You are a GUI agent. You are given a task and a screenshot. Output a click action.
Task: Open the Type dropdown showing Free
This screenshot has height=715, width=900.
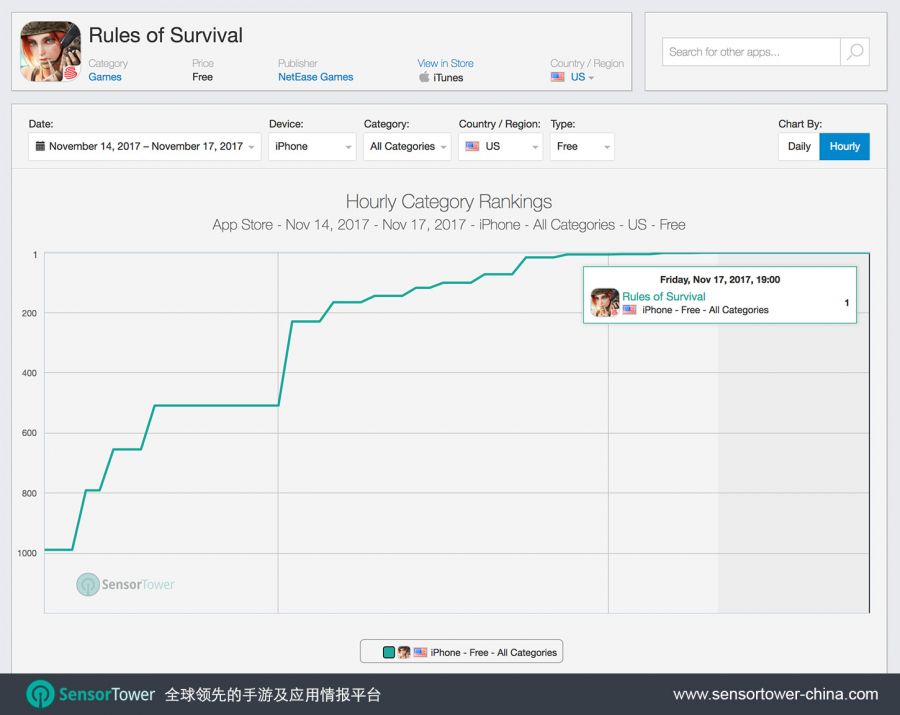[582, 146]
